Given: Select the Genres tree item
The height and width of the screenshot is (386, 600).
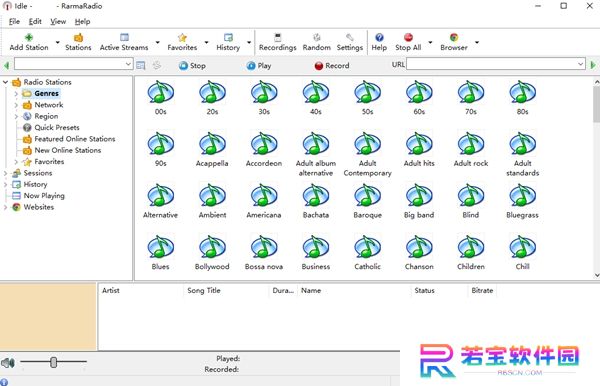Looking at the screenshot, I should click(46, 93).
